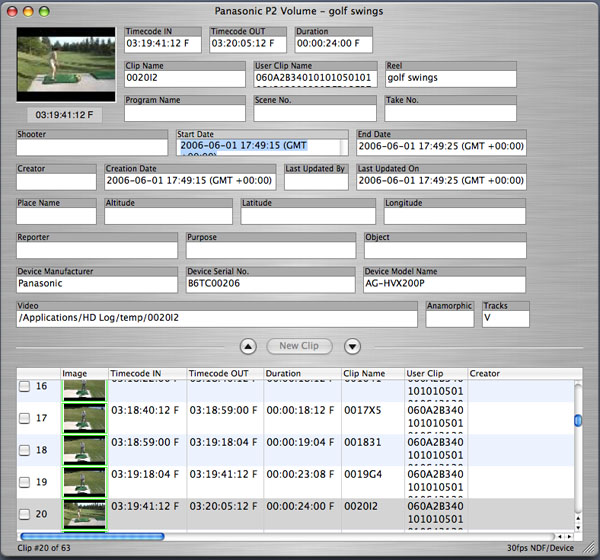Check the checkbox for clip 16
Image resolution: width=600 pixels, height=560 pixels.
[24, 386]
